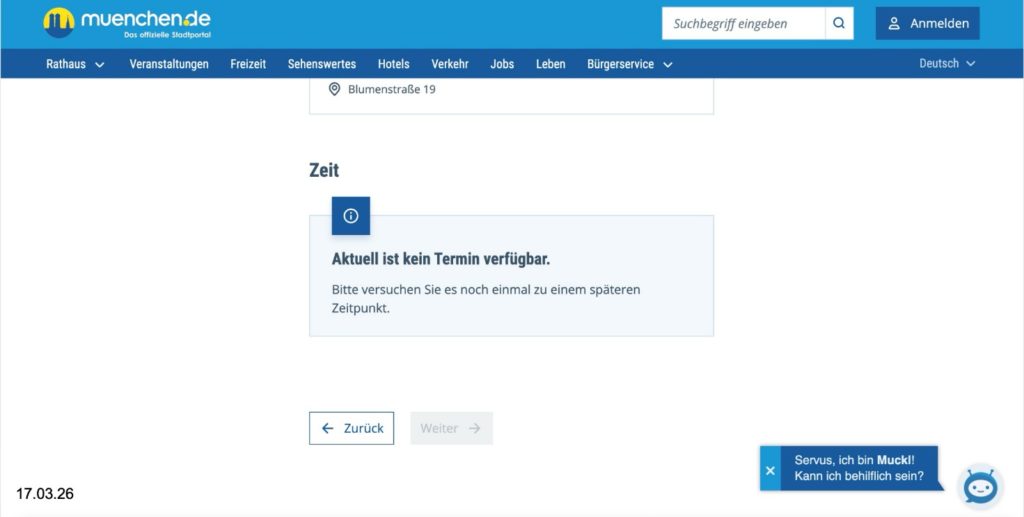Screen dimensions: 1024x517
Task: Click the location pin icon by Blumenstraße 19
Action: pyautogui.click(x=335, y=89)
